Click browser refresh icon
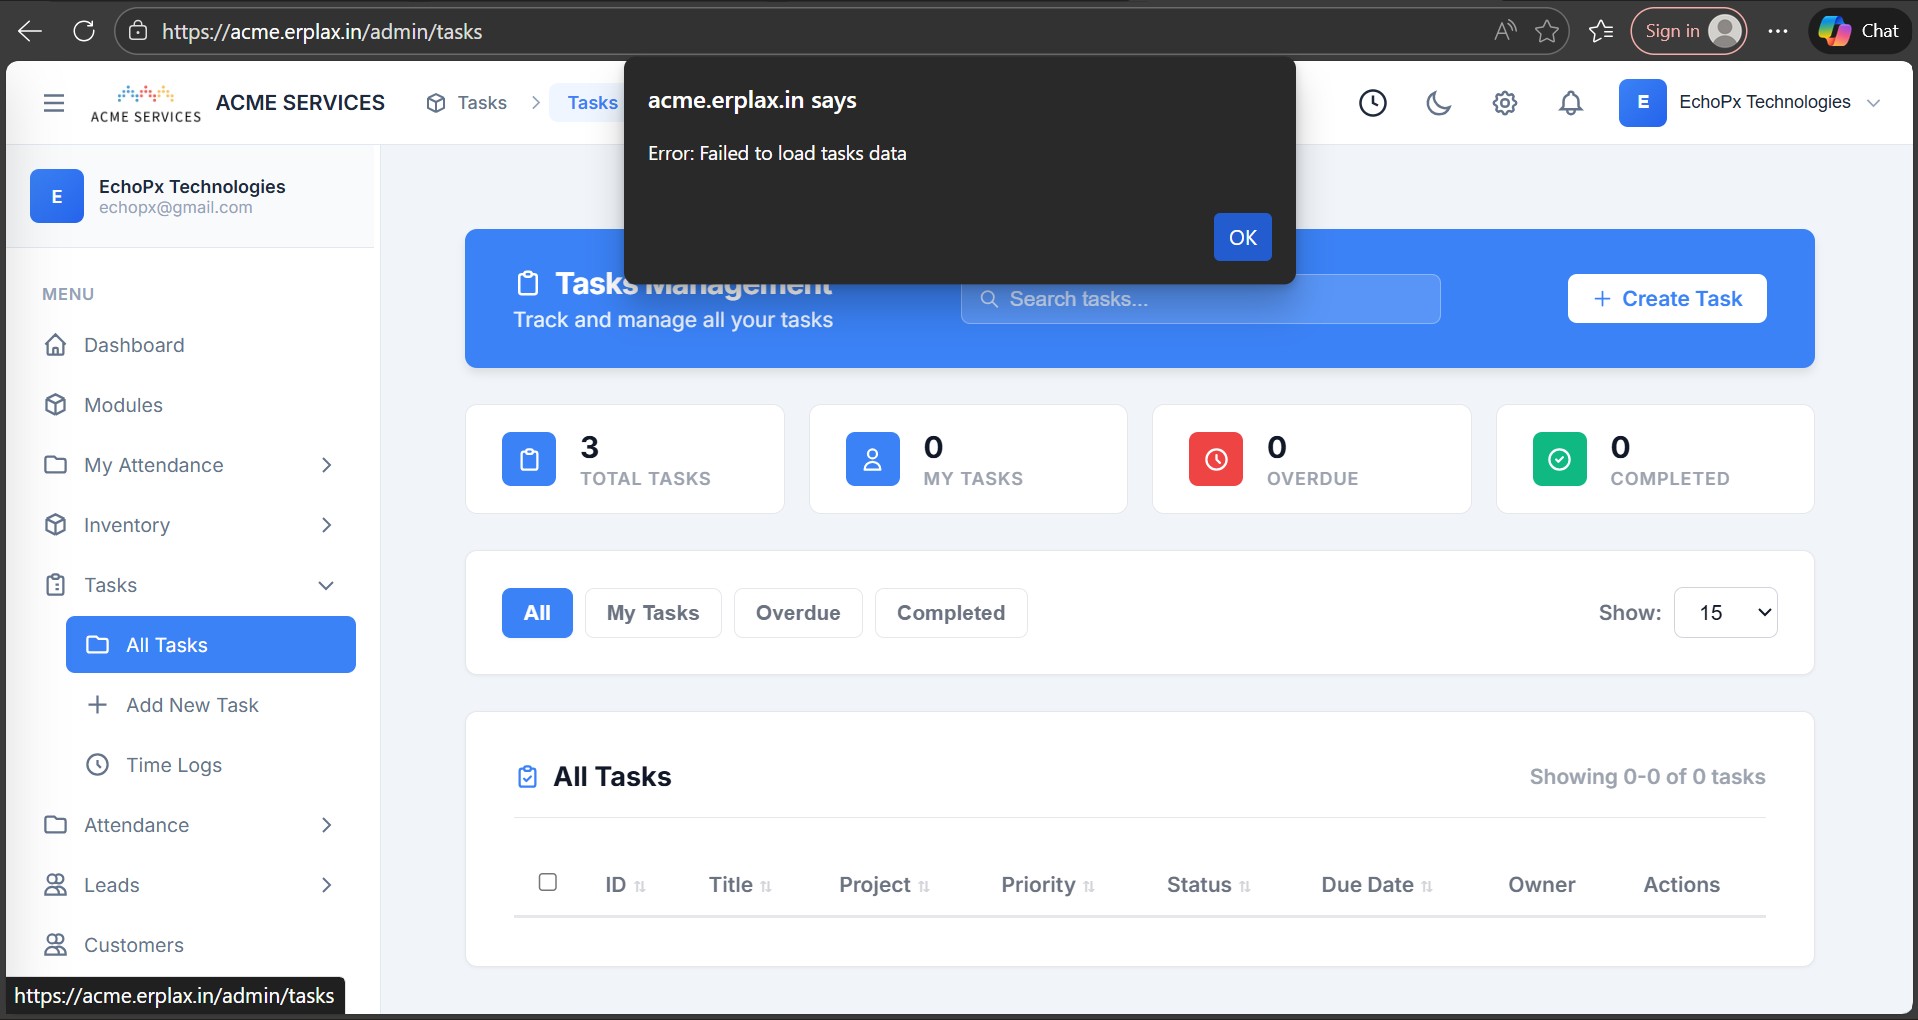Viewport: 1918px width, 1020px height. coord(84,31)
